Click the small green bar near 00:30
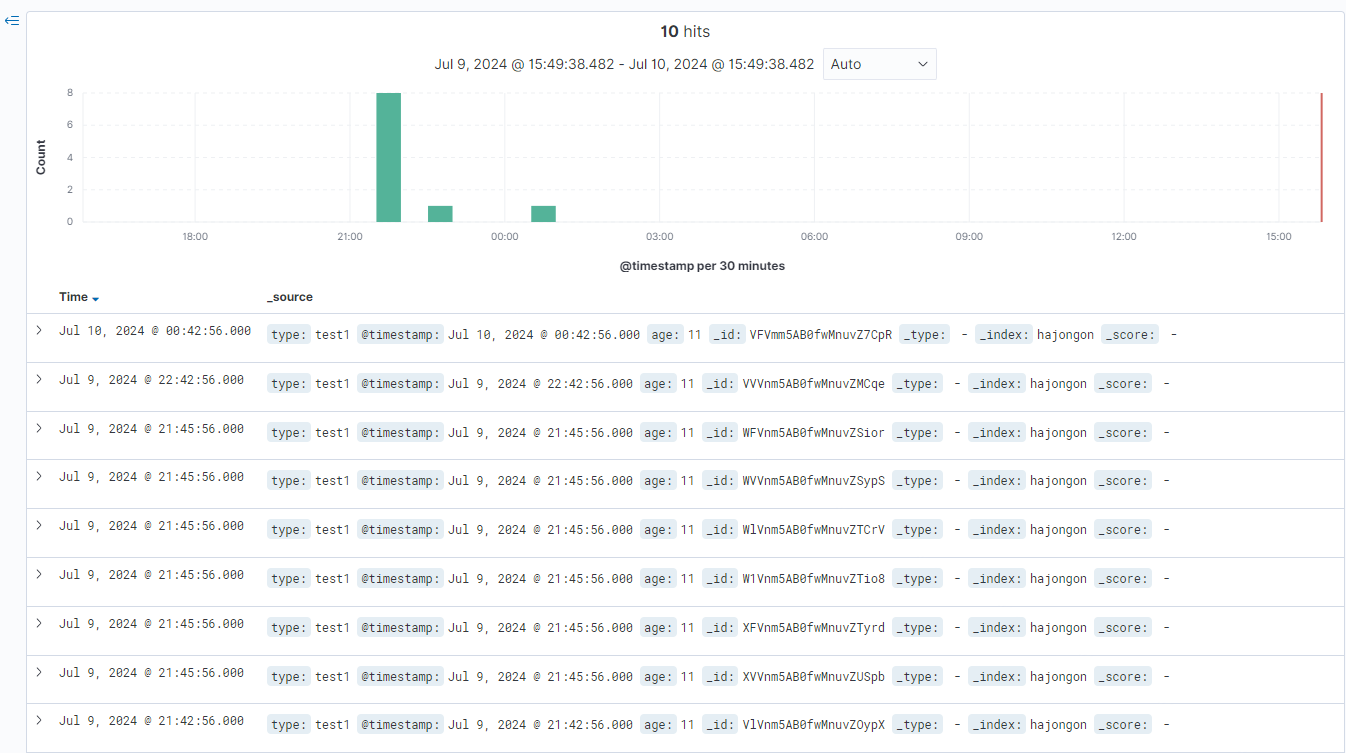Viewport: 1346px width, 753px height. [541, 211]
